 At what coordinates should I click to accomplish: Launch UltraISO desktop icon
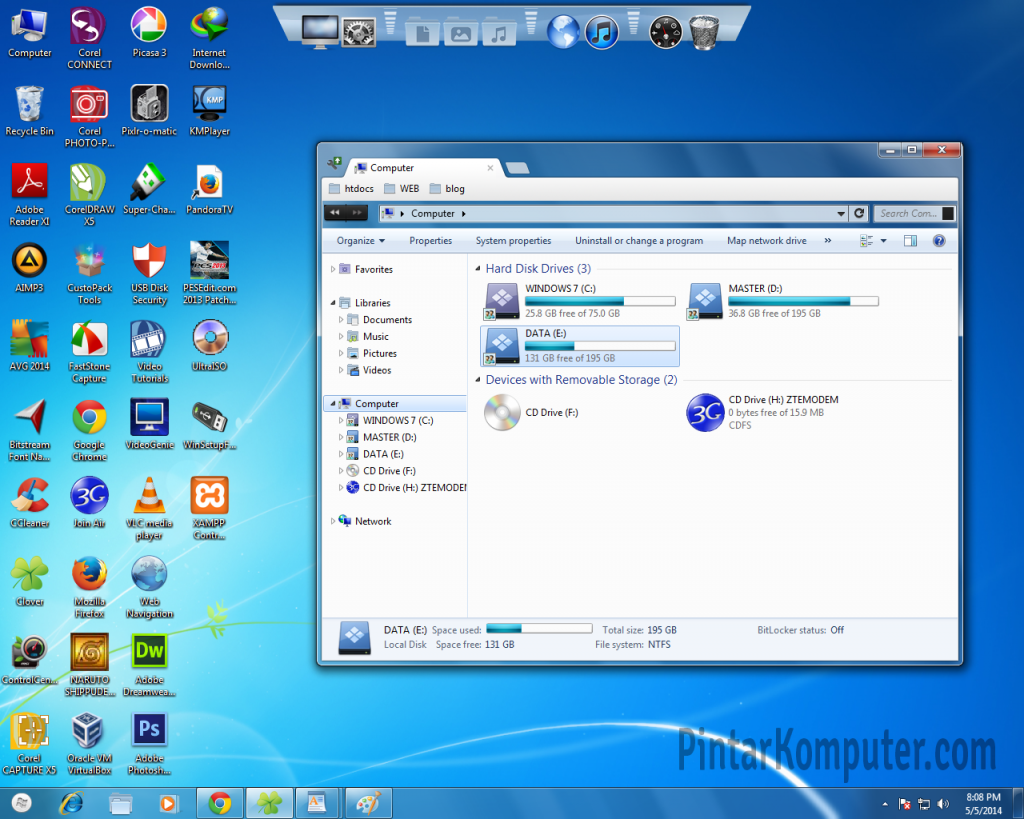[209, 346]
